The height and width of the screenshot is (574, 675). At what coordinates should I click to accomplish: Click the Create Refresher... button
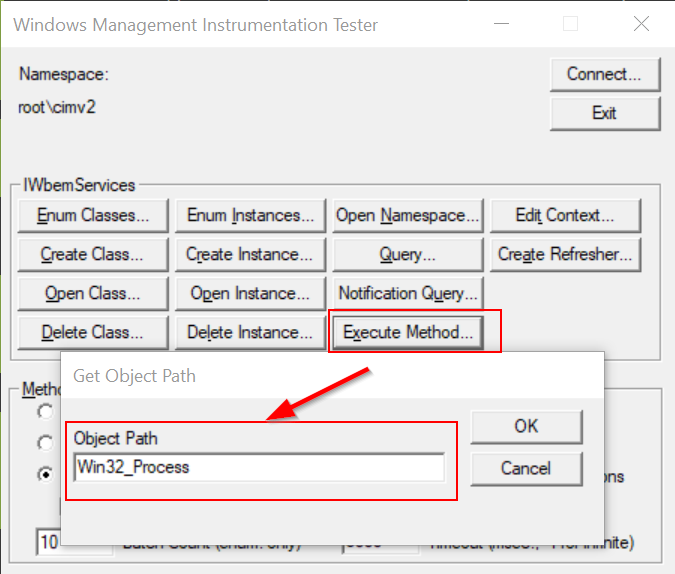564,254
